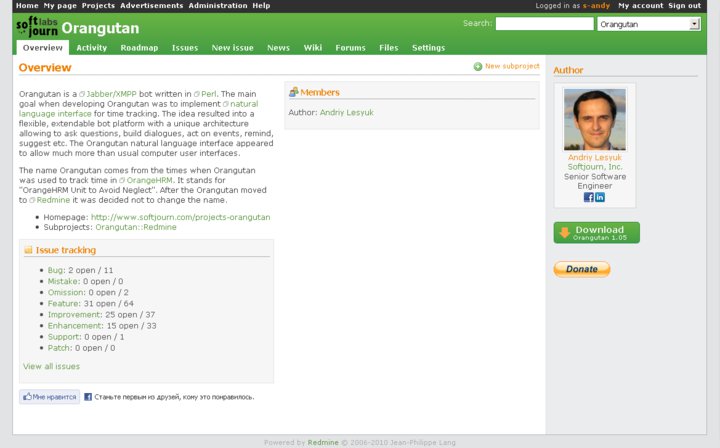Click the Members group icon
The width and height of the screenshot is (720, 448).
click(x=293, y=92)
